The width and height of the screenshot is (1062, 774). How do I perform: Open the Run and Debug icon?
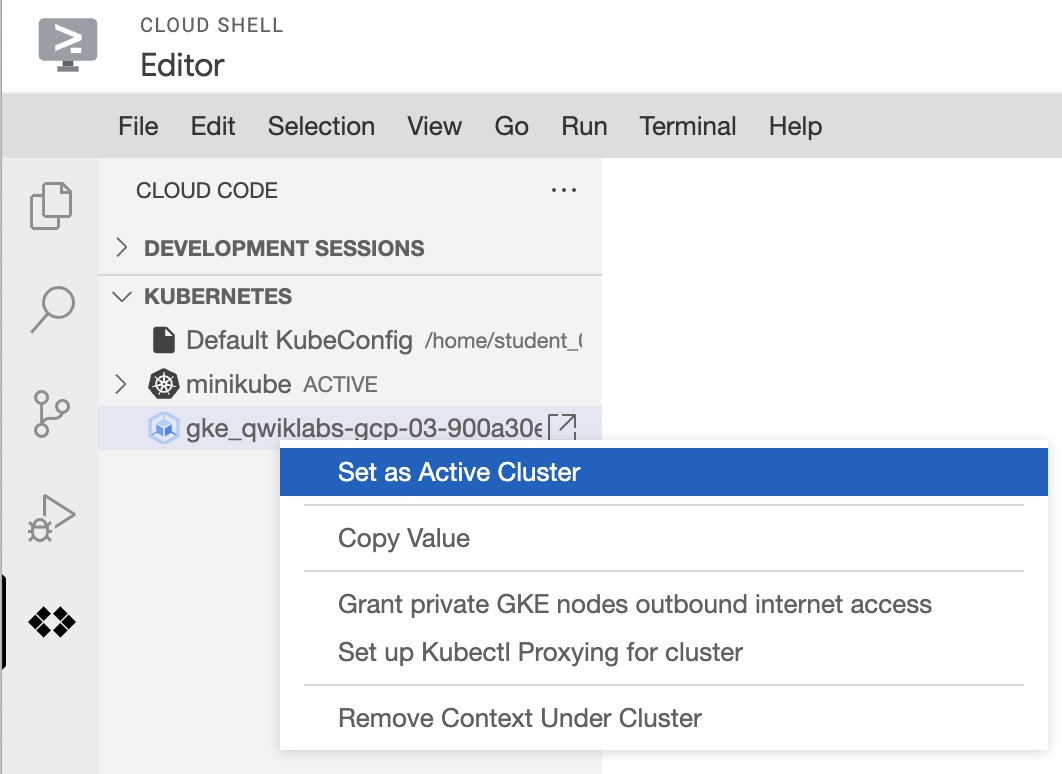[x=51, y=517]
